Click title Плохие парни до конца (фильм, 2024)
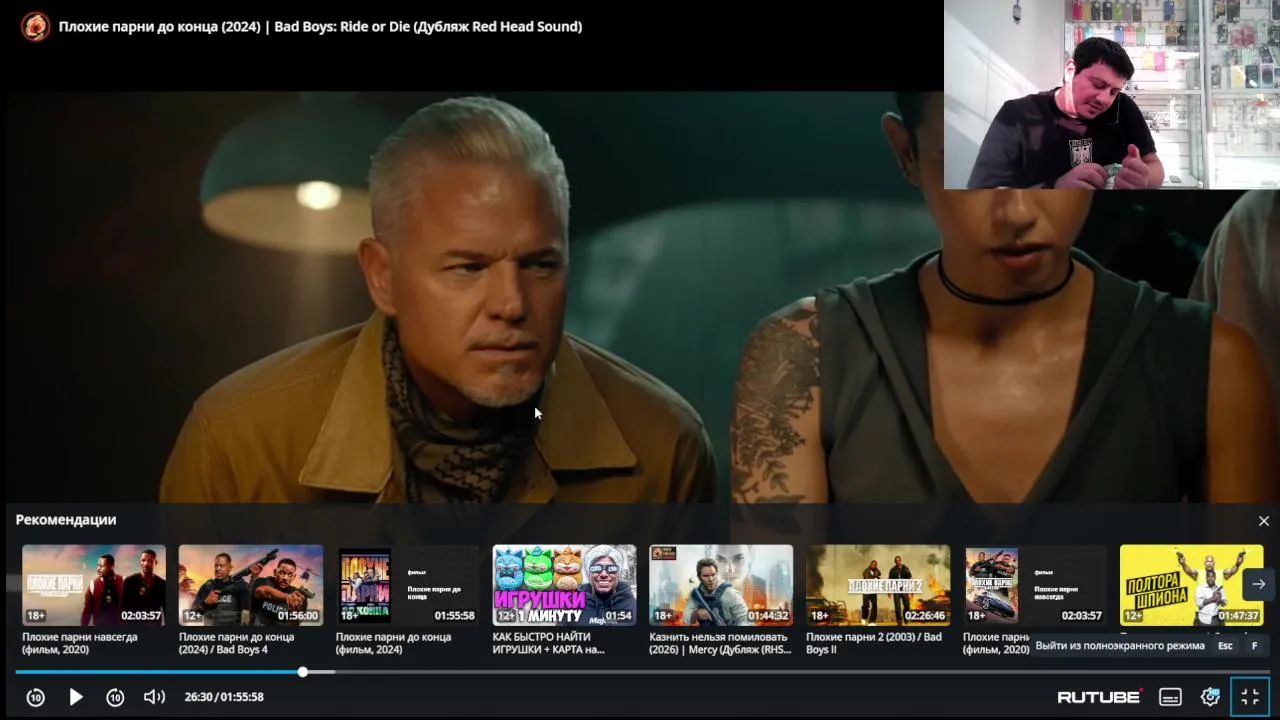 click(394, 643)
